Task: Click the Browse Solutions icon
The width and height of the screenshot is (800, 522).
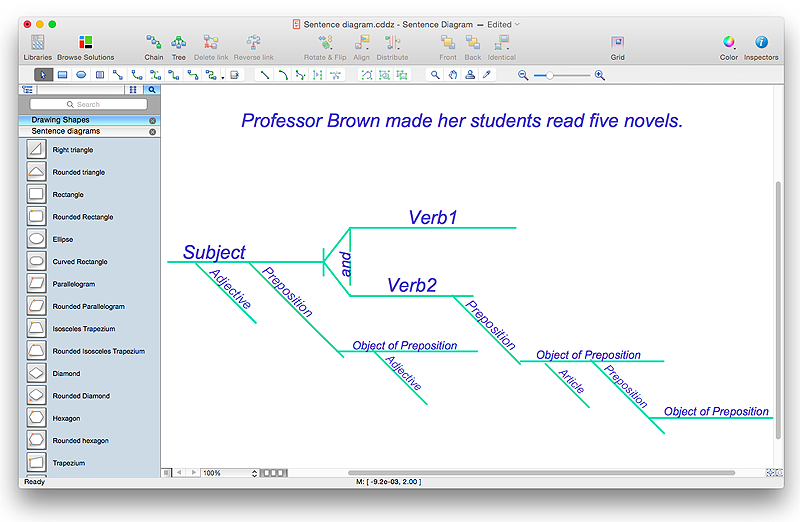Action: (85, 46)
